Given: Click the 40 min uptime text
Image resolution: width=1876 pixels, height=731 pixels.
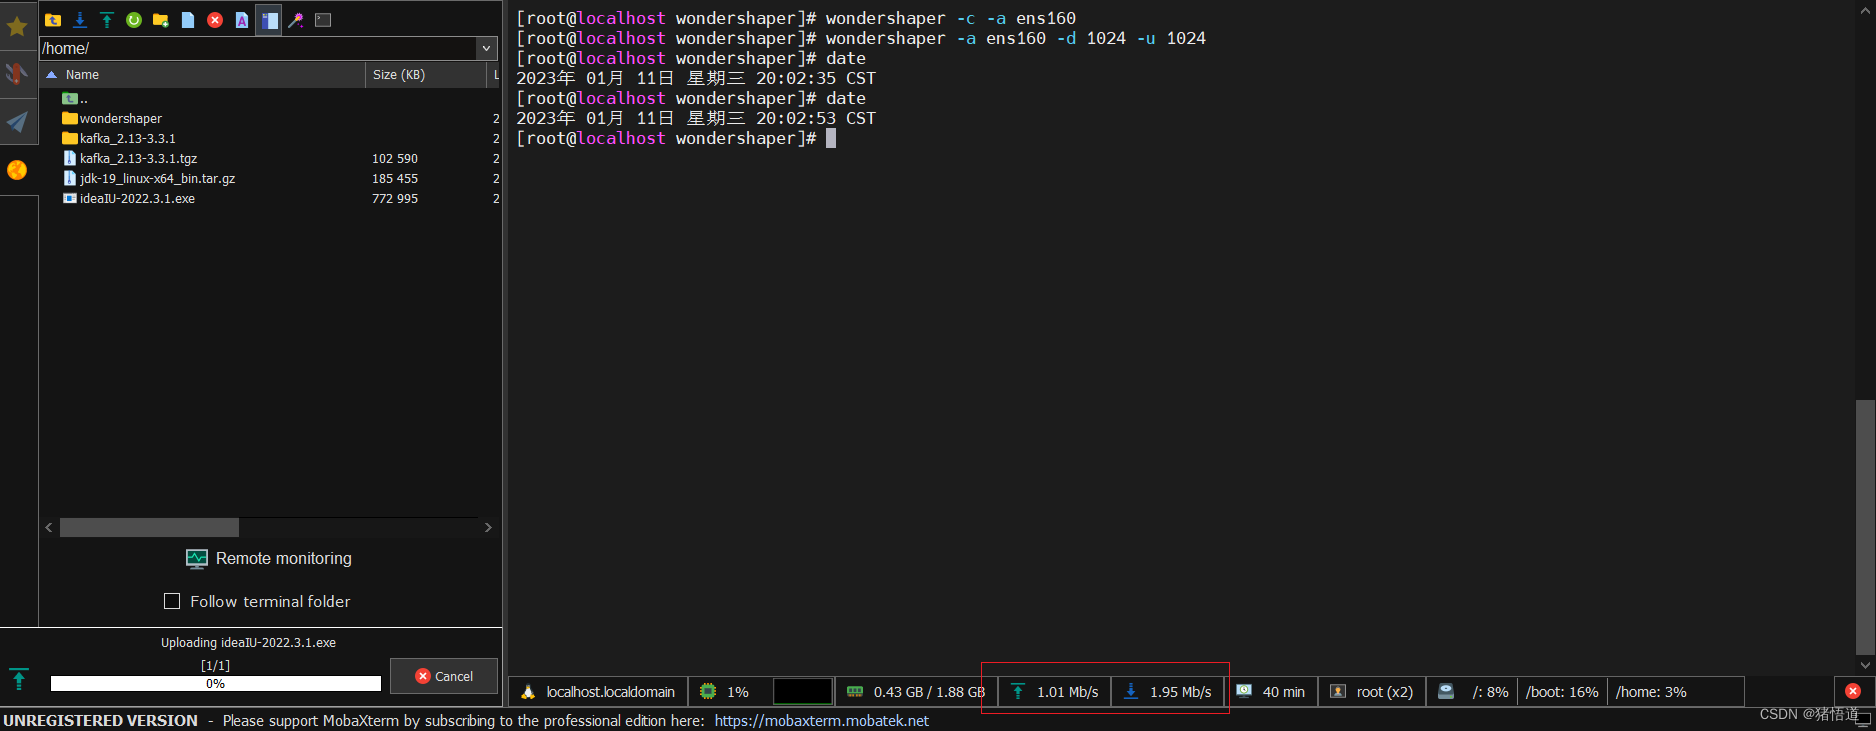Looking at the screenshot, I should click(1283, 691).
